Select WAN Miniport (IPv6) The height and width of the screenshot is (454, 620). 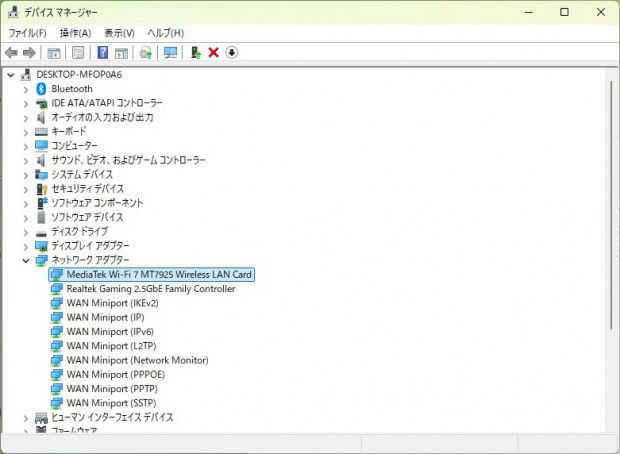coord(110,332)
